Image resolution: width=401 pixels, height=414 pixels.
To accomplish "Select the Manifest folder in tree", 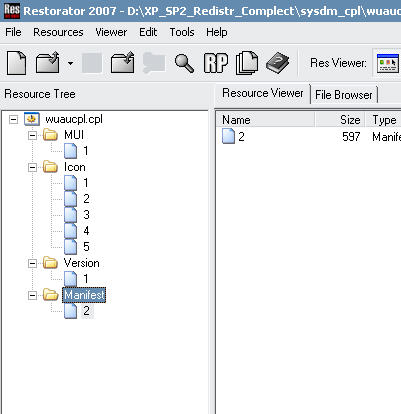I will (x=84, y=295).
